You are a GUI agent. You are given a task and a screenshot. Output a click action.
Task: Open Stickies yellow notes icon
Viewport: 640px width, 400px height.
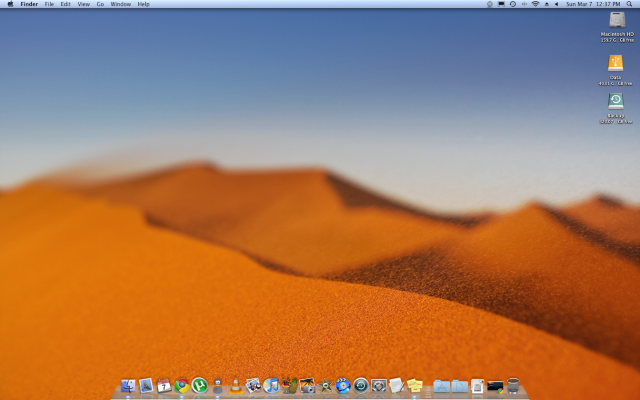[415, 386]
